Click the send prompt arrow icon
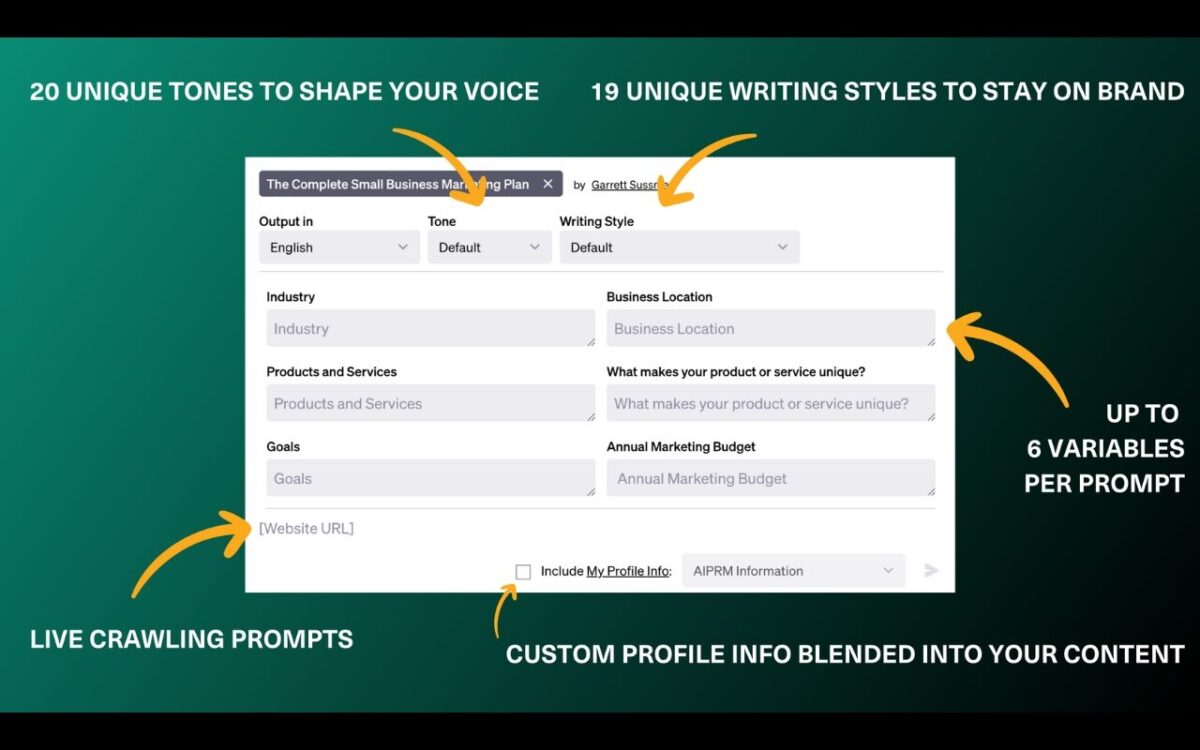The height and width of the screenshot is (750, 1200). pyautogui.click(x=931, y=570)
